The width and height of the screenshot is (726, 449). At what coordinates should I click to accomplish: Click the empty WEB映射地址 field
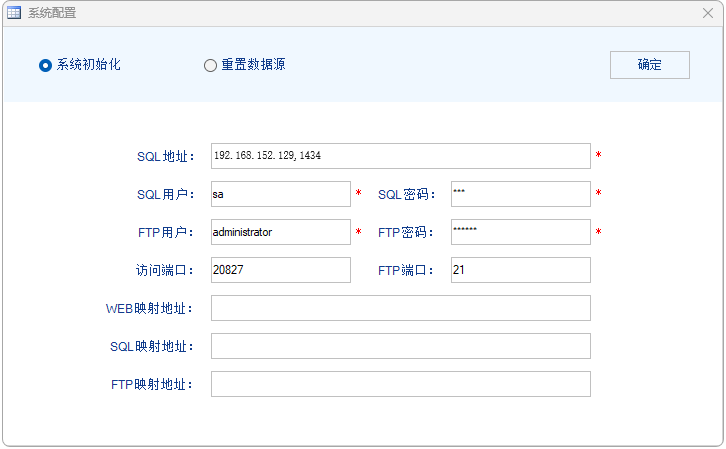400,308
